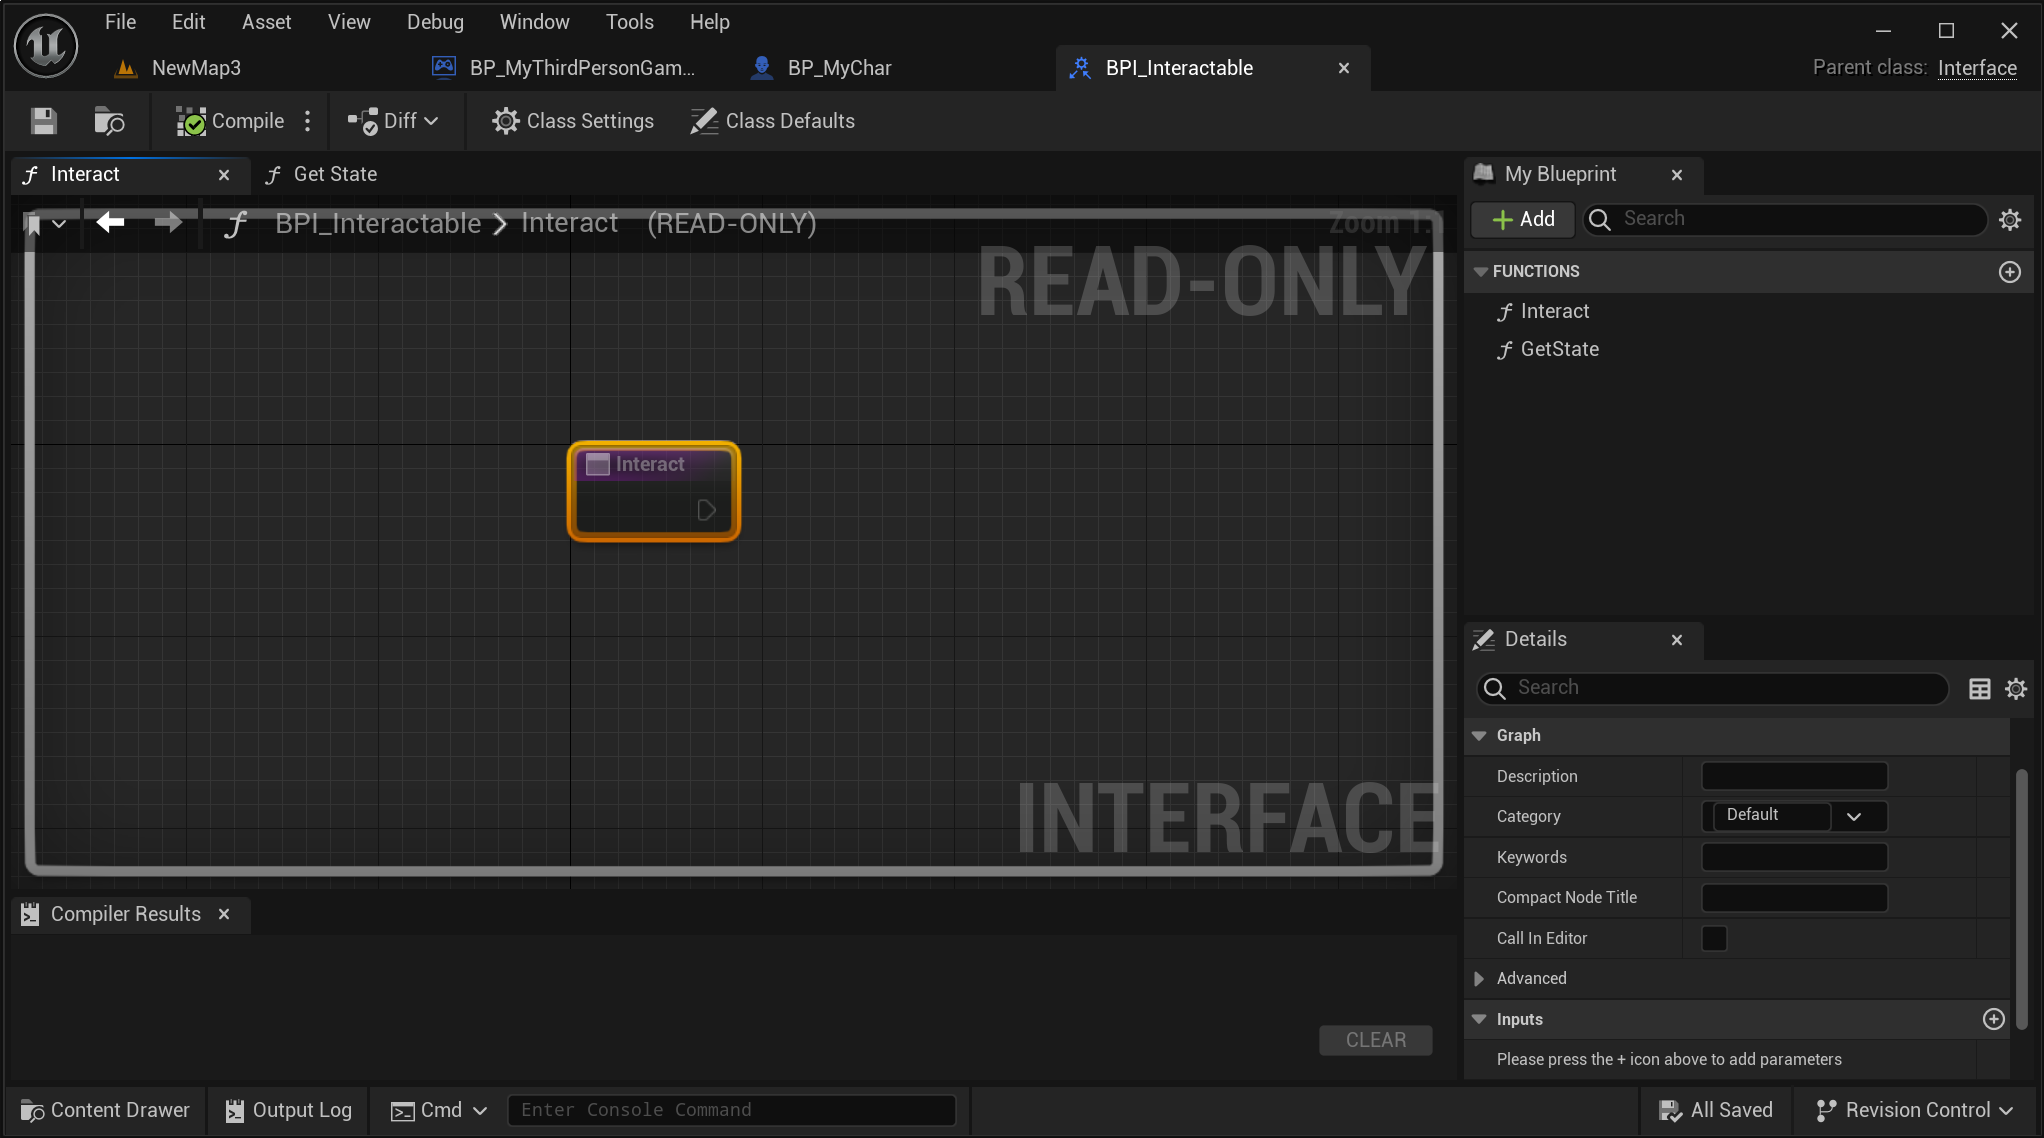Screen dimensions: 2044x1138
Task: Open the View menu
Action: click(349, 21)
